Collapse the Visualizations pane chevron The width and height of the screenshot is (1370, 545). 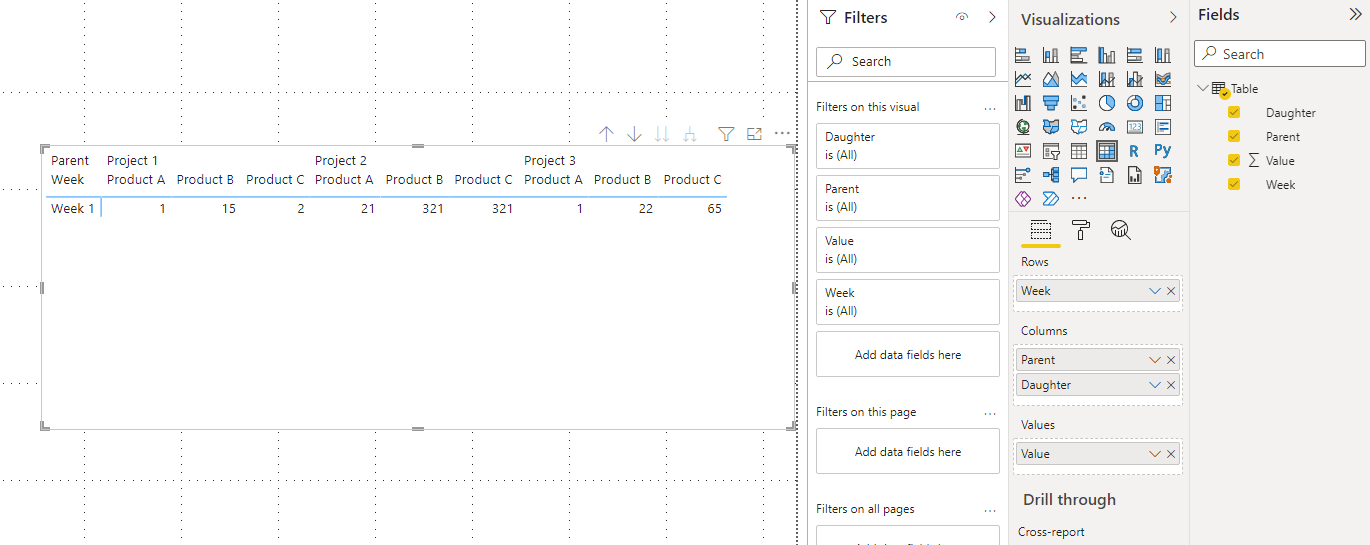[x=1173, y=17]
